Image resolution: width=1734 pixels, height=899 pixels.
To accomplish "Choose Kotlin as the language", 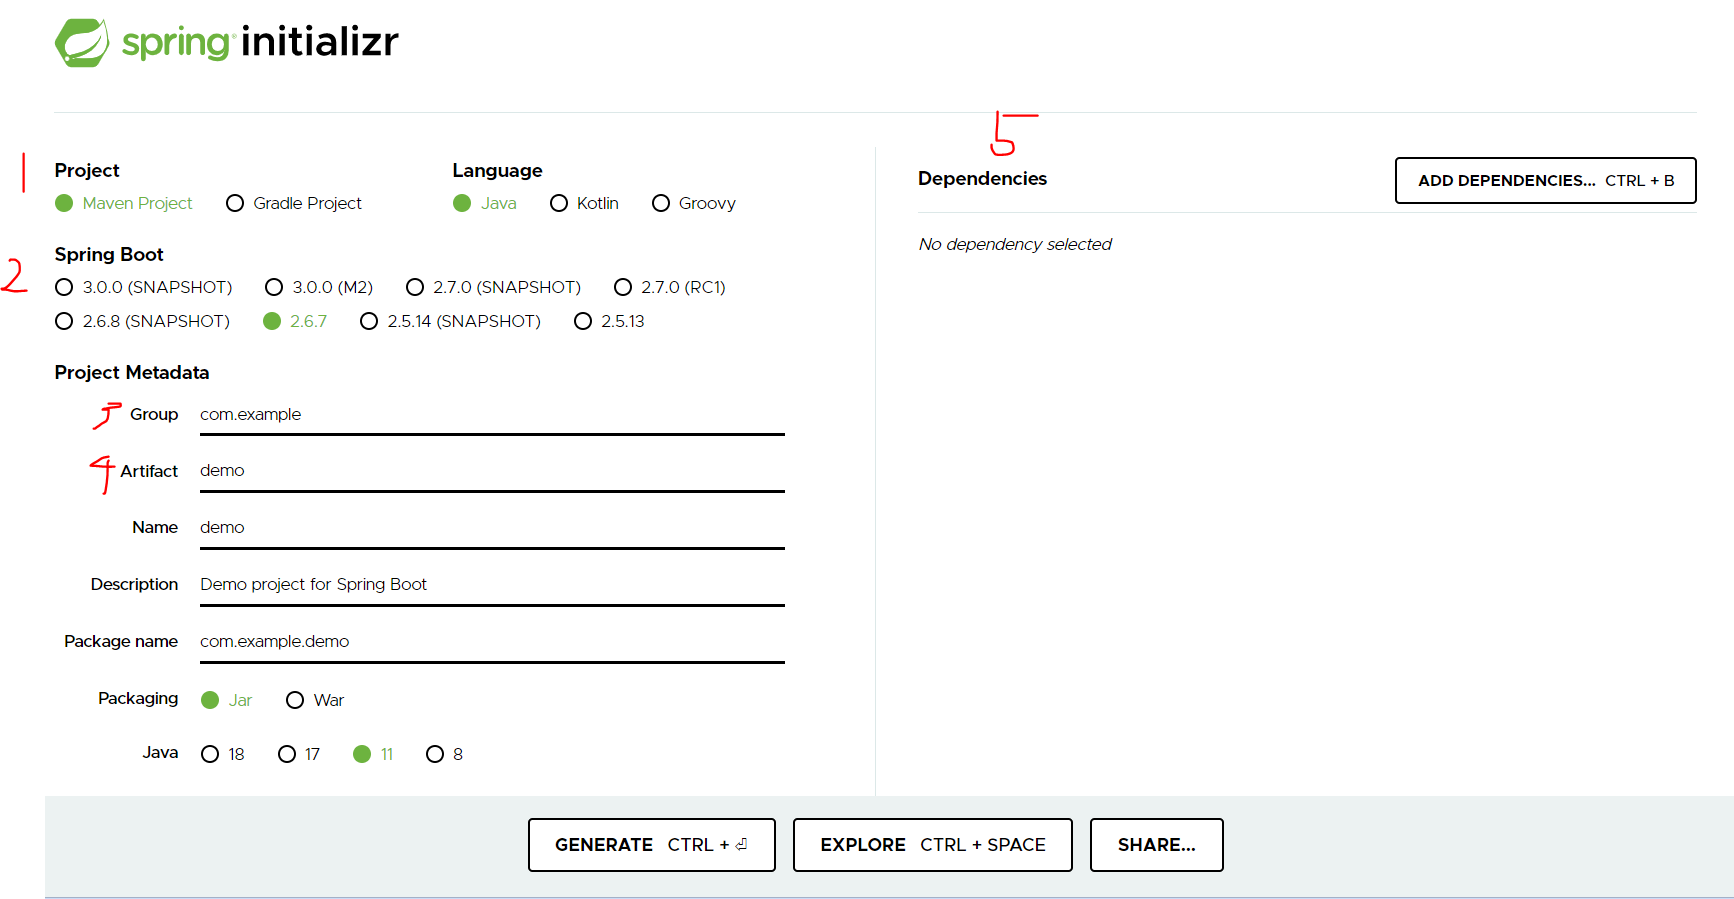I will click(x=559, y=203).
